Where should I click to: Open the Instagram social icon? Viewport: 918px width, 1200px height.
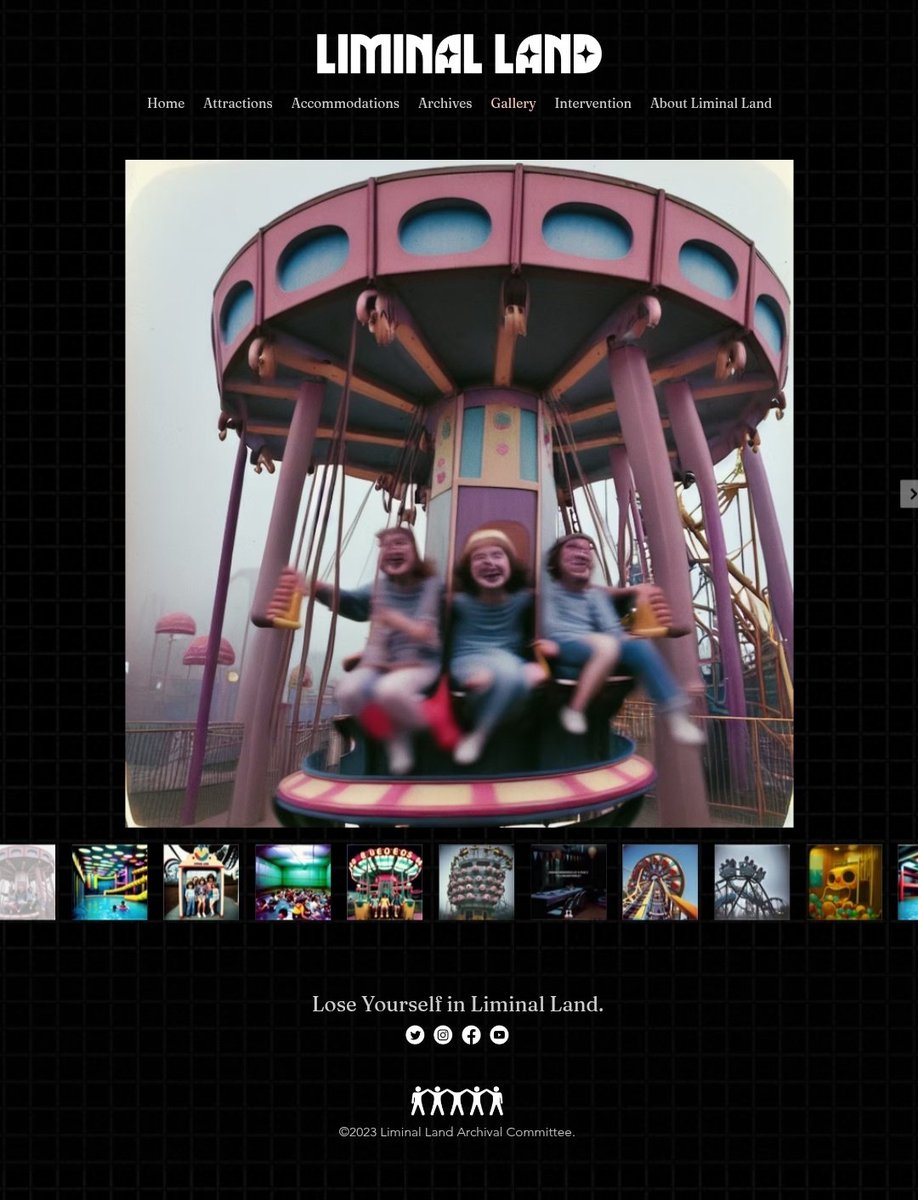pos(443,1035)
